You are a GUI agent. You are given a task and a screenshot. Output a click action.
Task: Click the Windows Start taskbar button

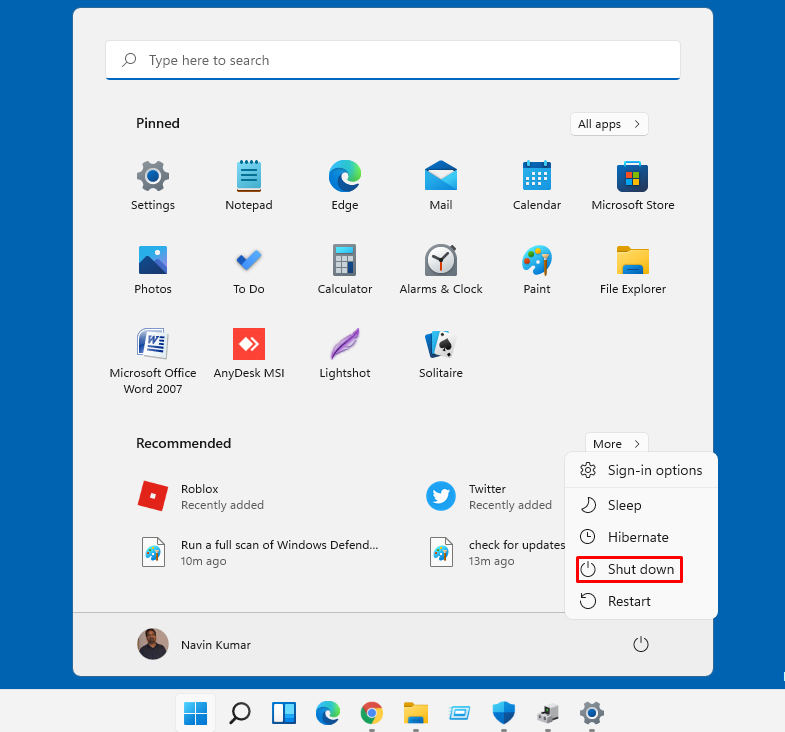[196, 713]
